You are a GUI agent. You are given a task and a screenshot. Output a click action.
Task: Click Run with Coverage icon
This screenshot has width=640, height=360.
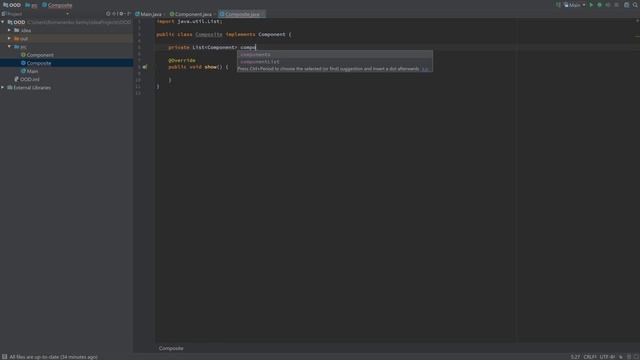coord(608,5)
